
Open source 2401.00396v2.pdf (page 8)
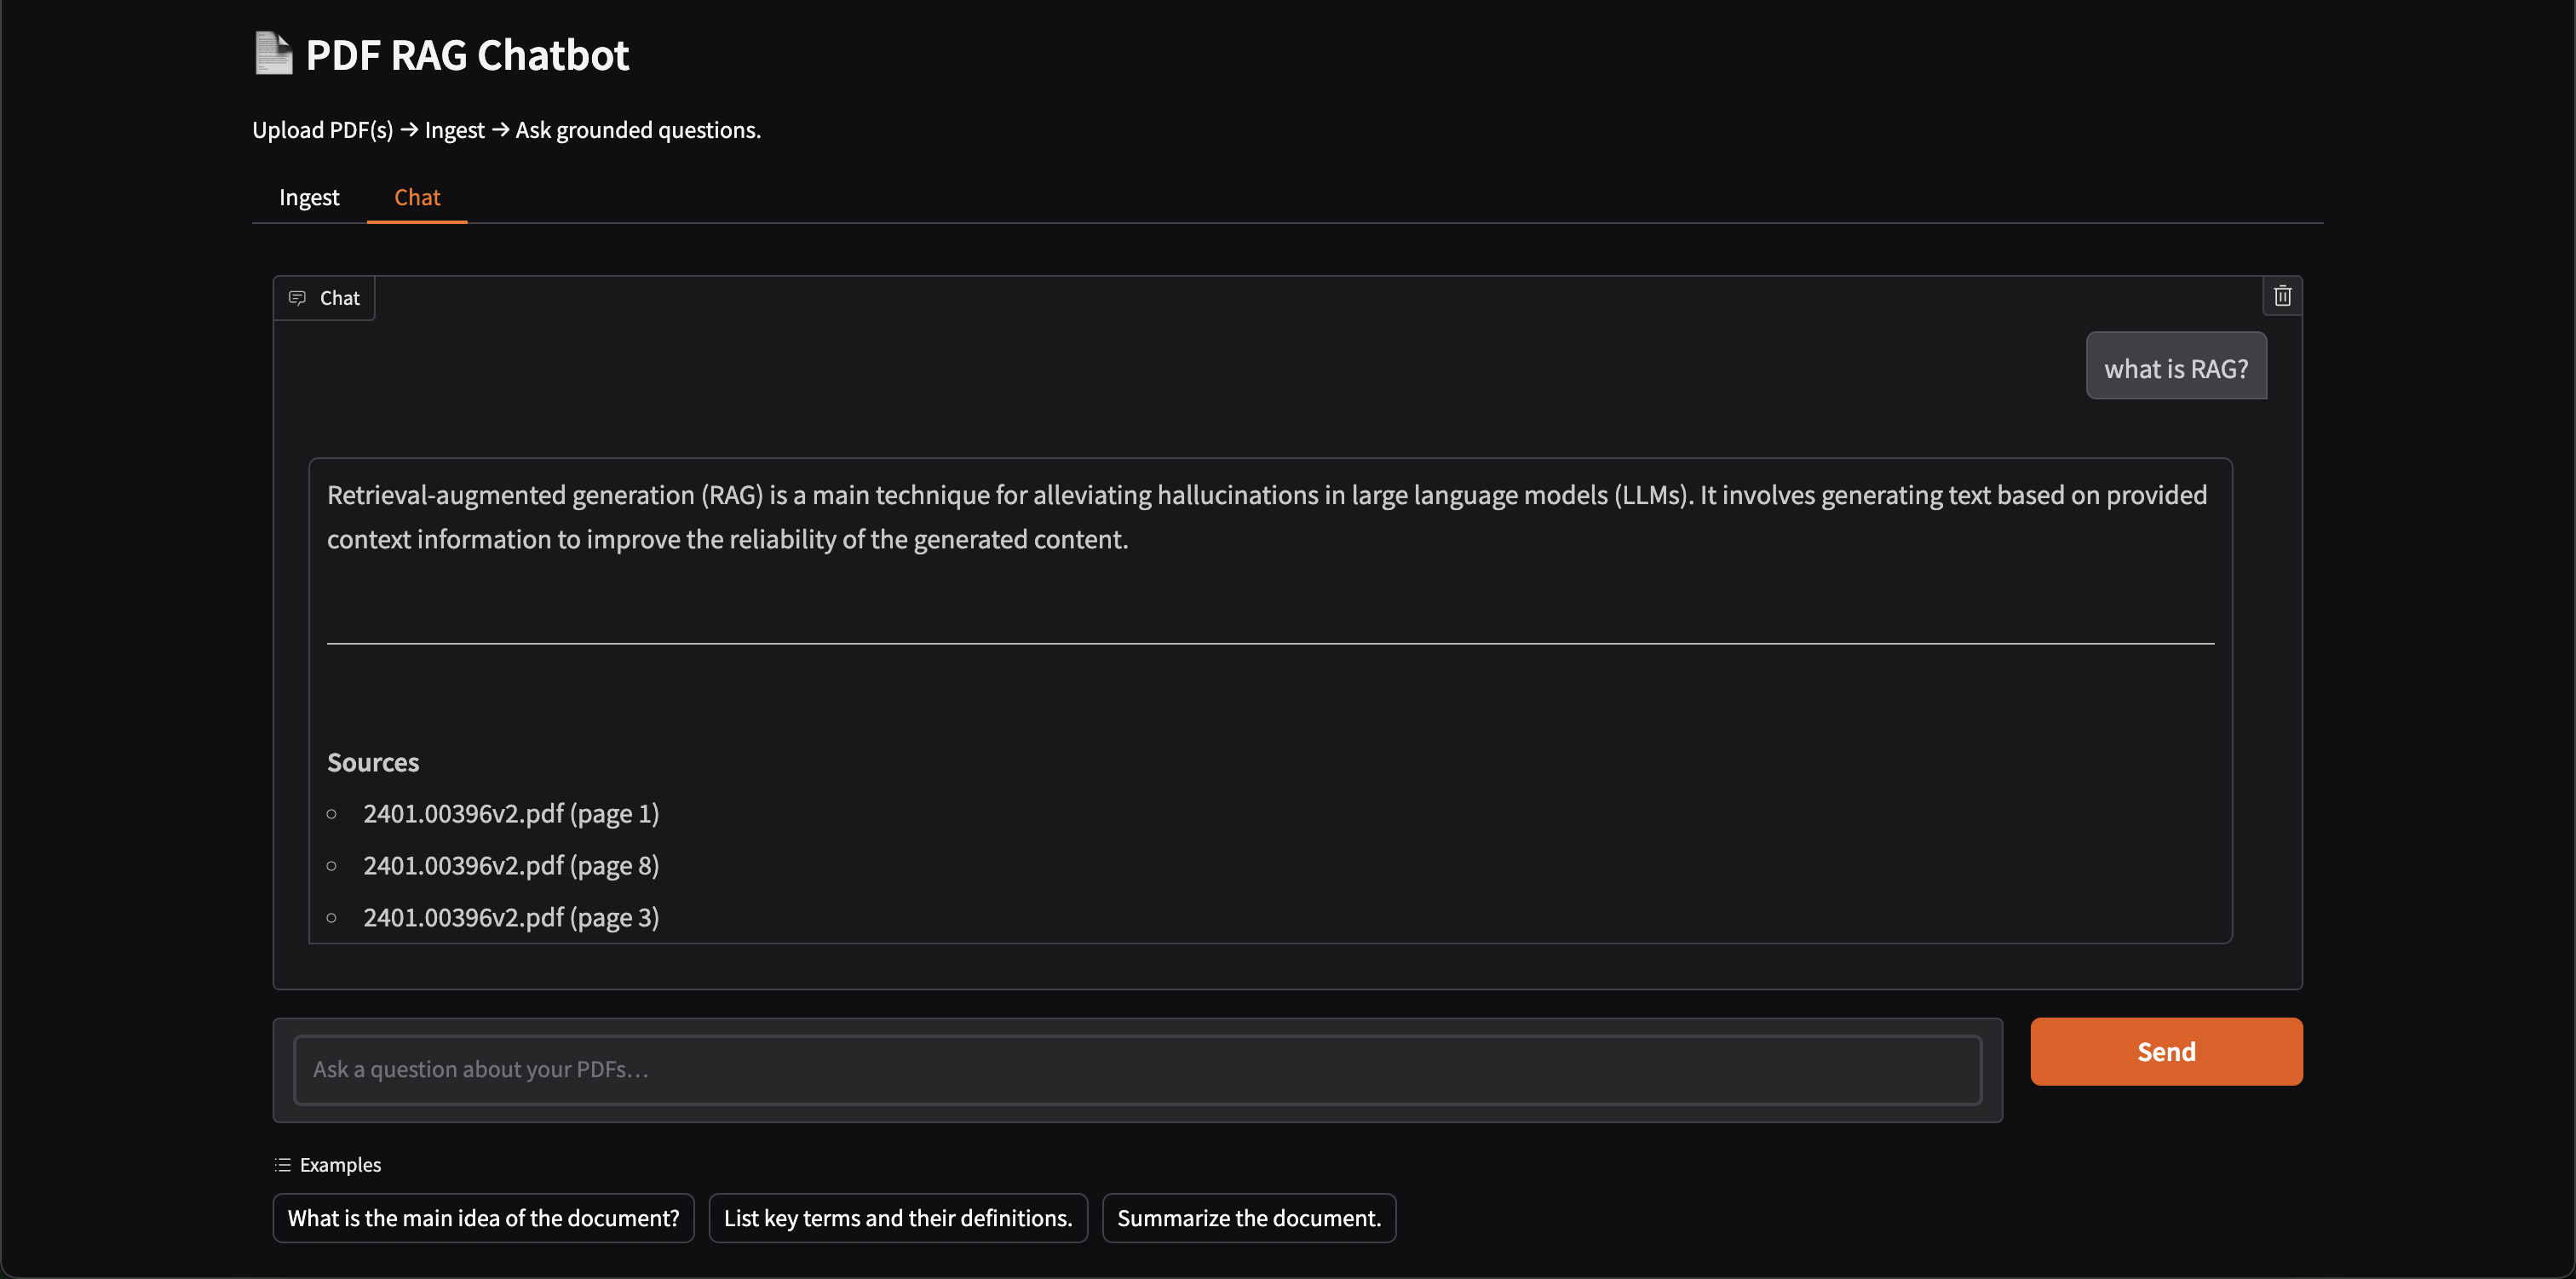point(511,865)
